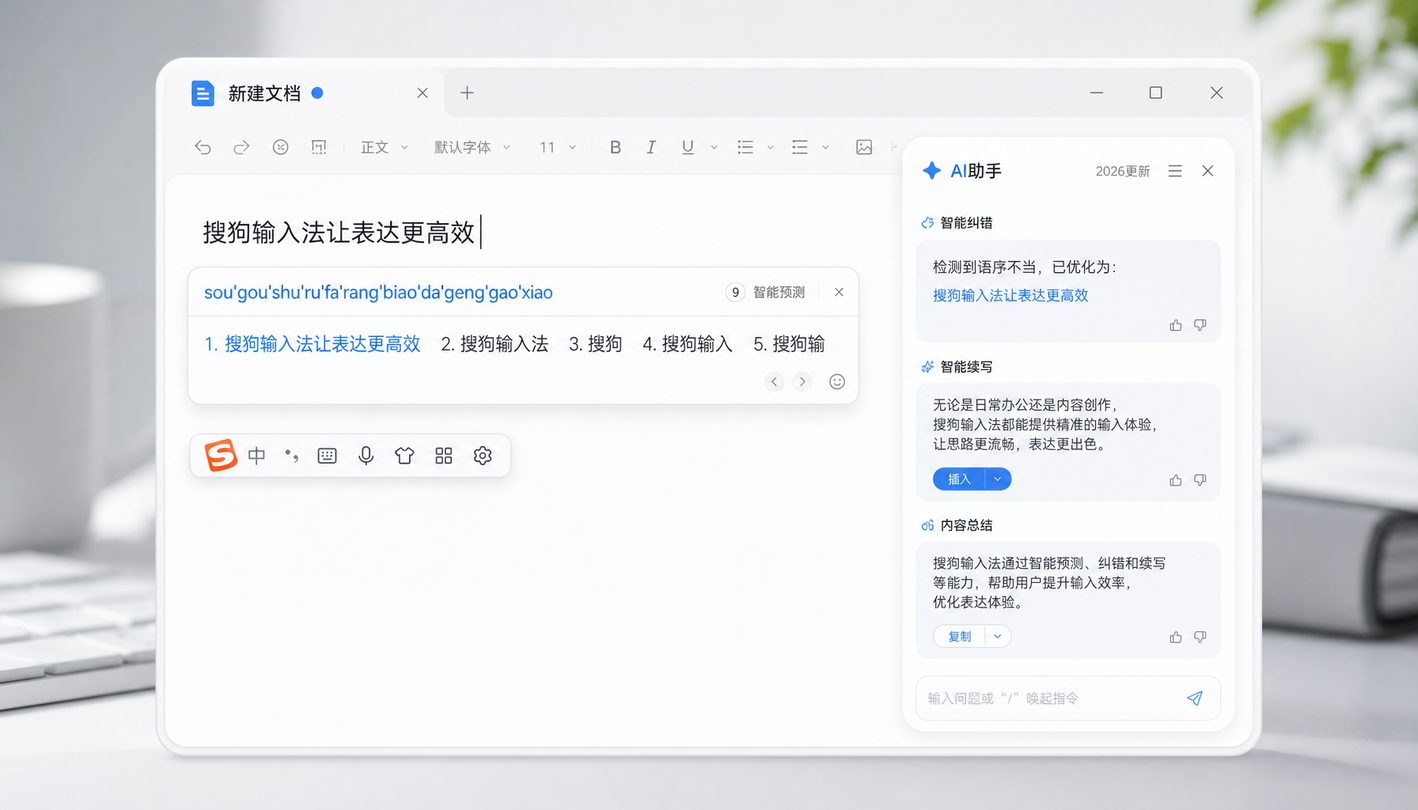The height and width of the screenshot is (810, 1418).
Task: Open the font size 11 dropdown
Action: pyautogui.click(x=558, y=147)
